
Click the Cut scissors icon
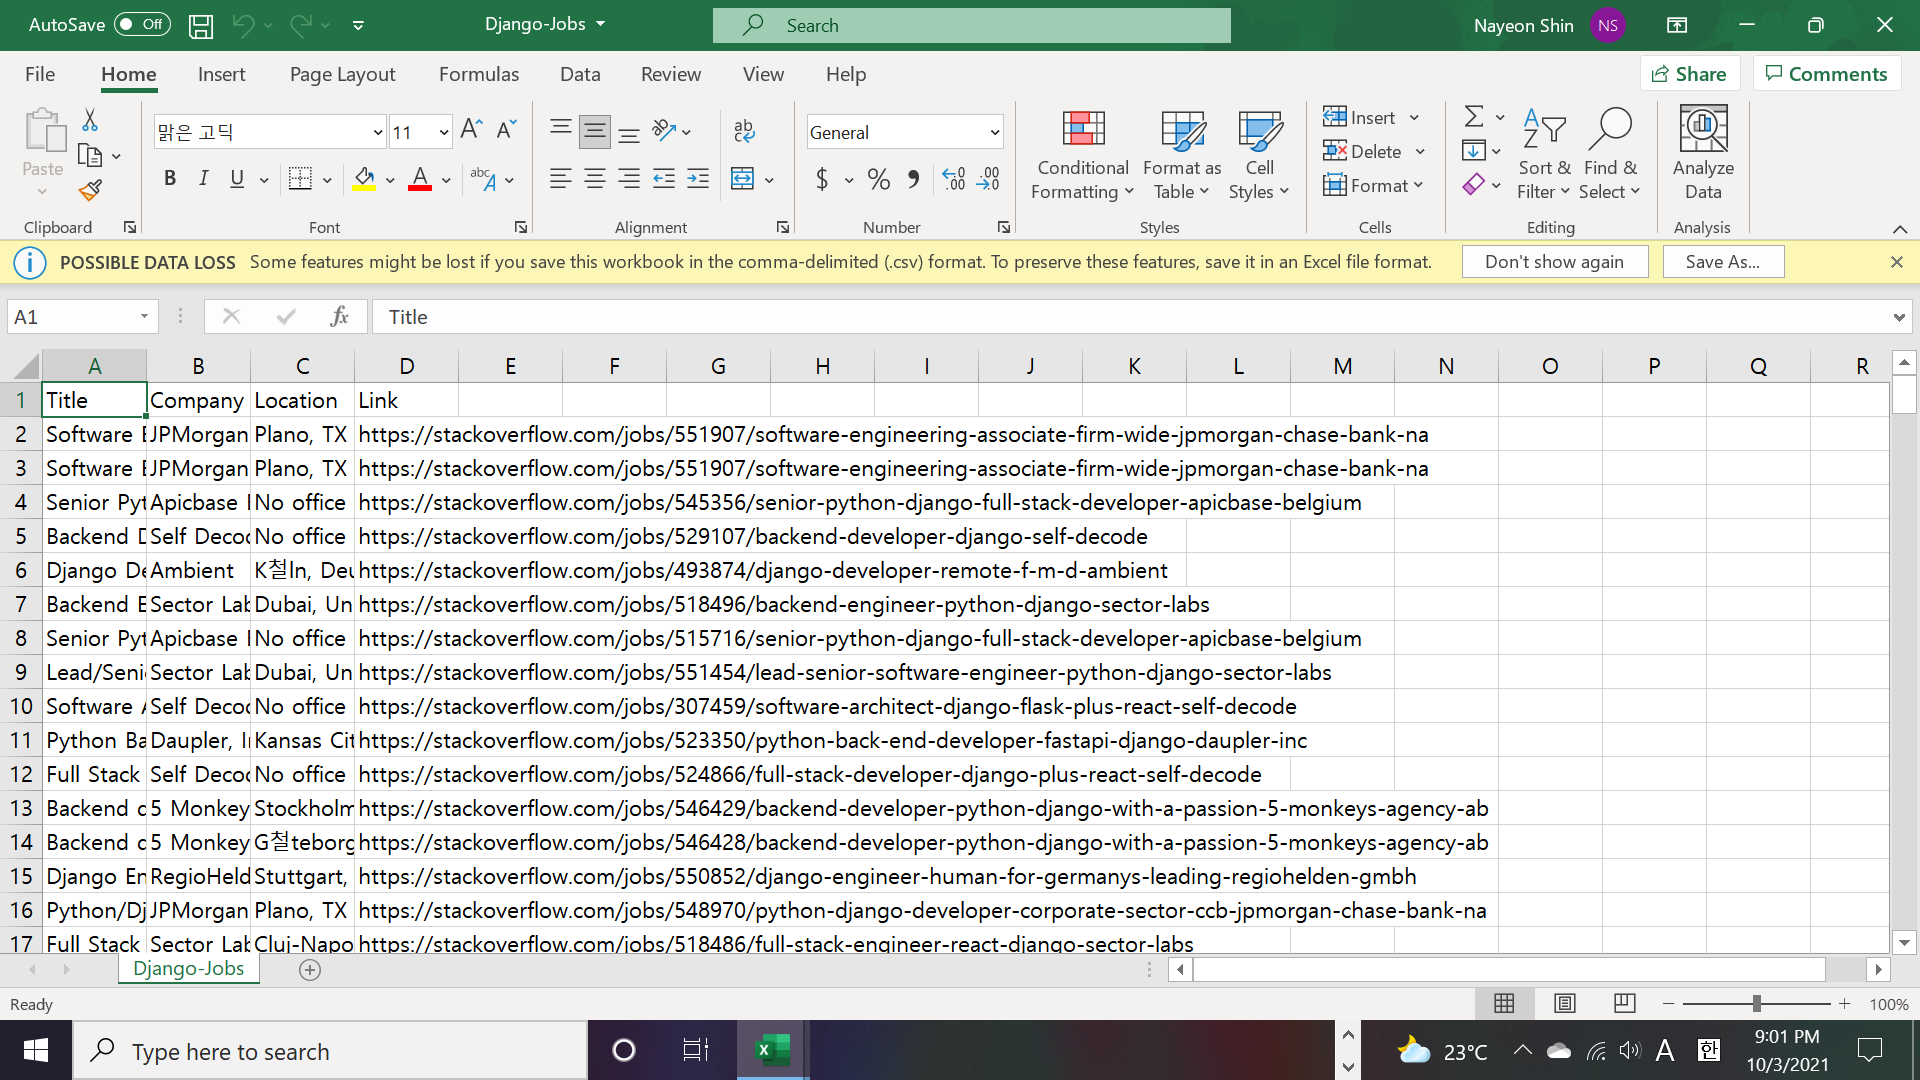90,120
